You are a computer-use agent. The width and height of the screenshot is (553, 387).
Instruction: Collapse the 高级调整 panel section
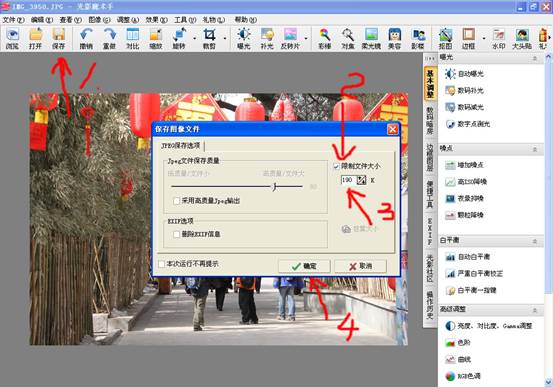coord(535,310)
